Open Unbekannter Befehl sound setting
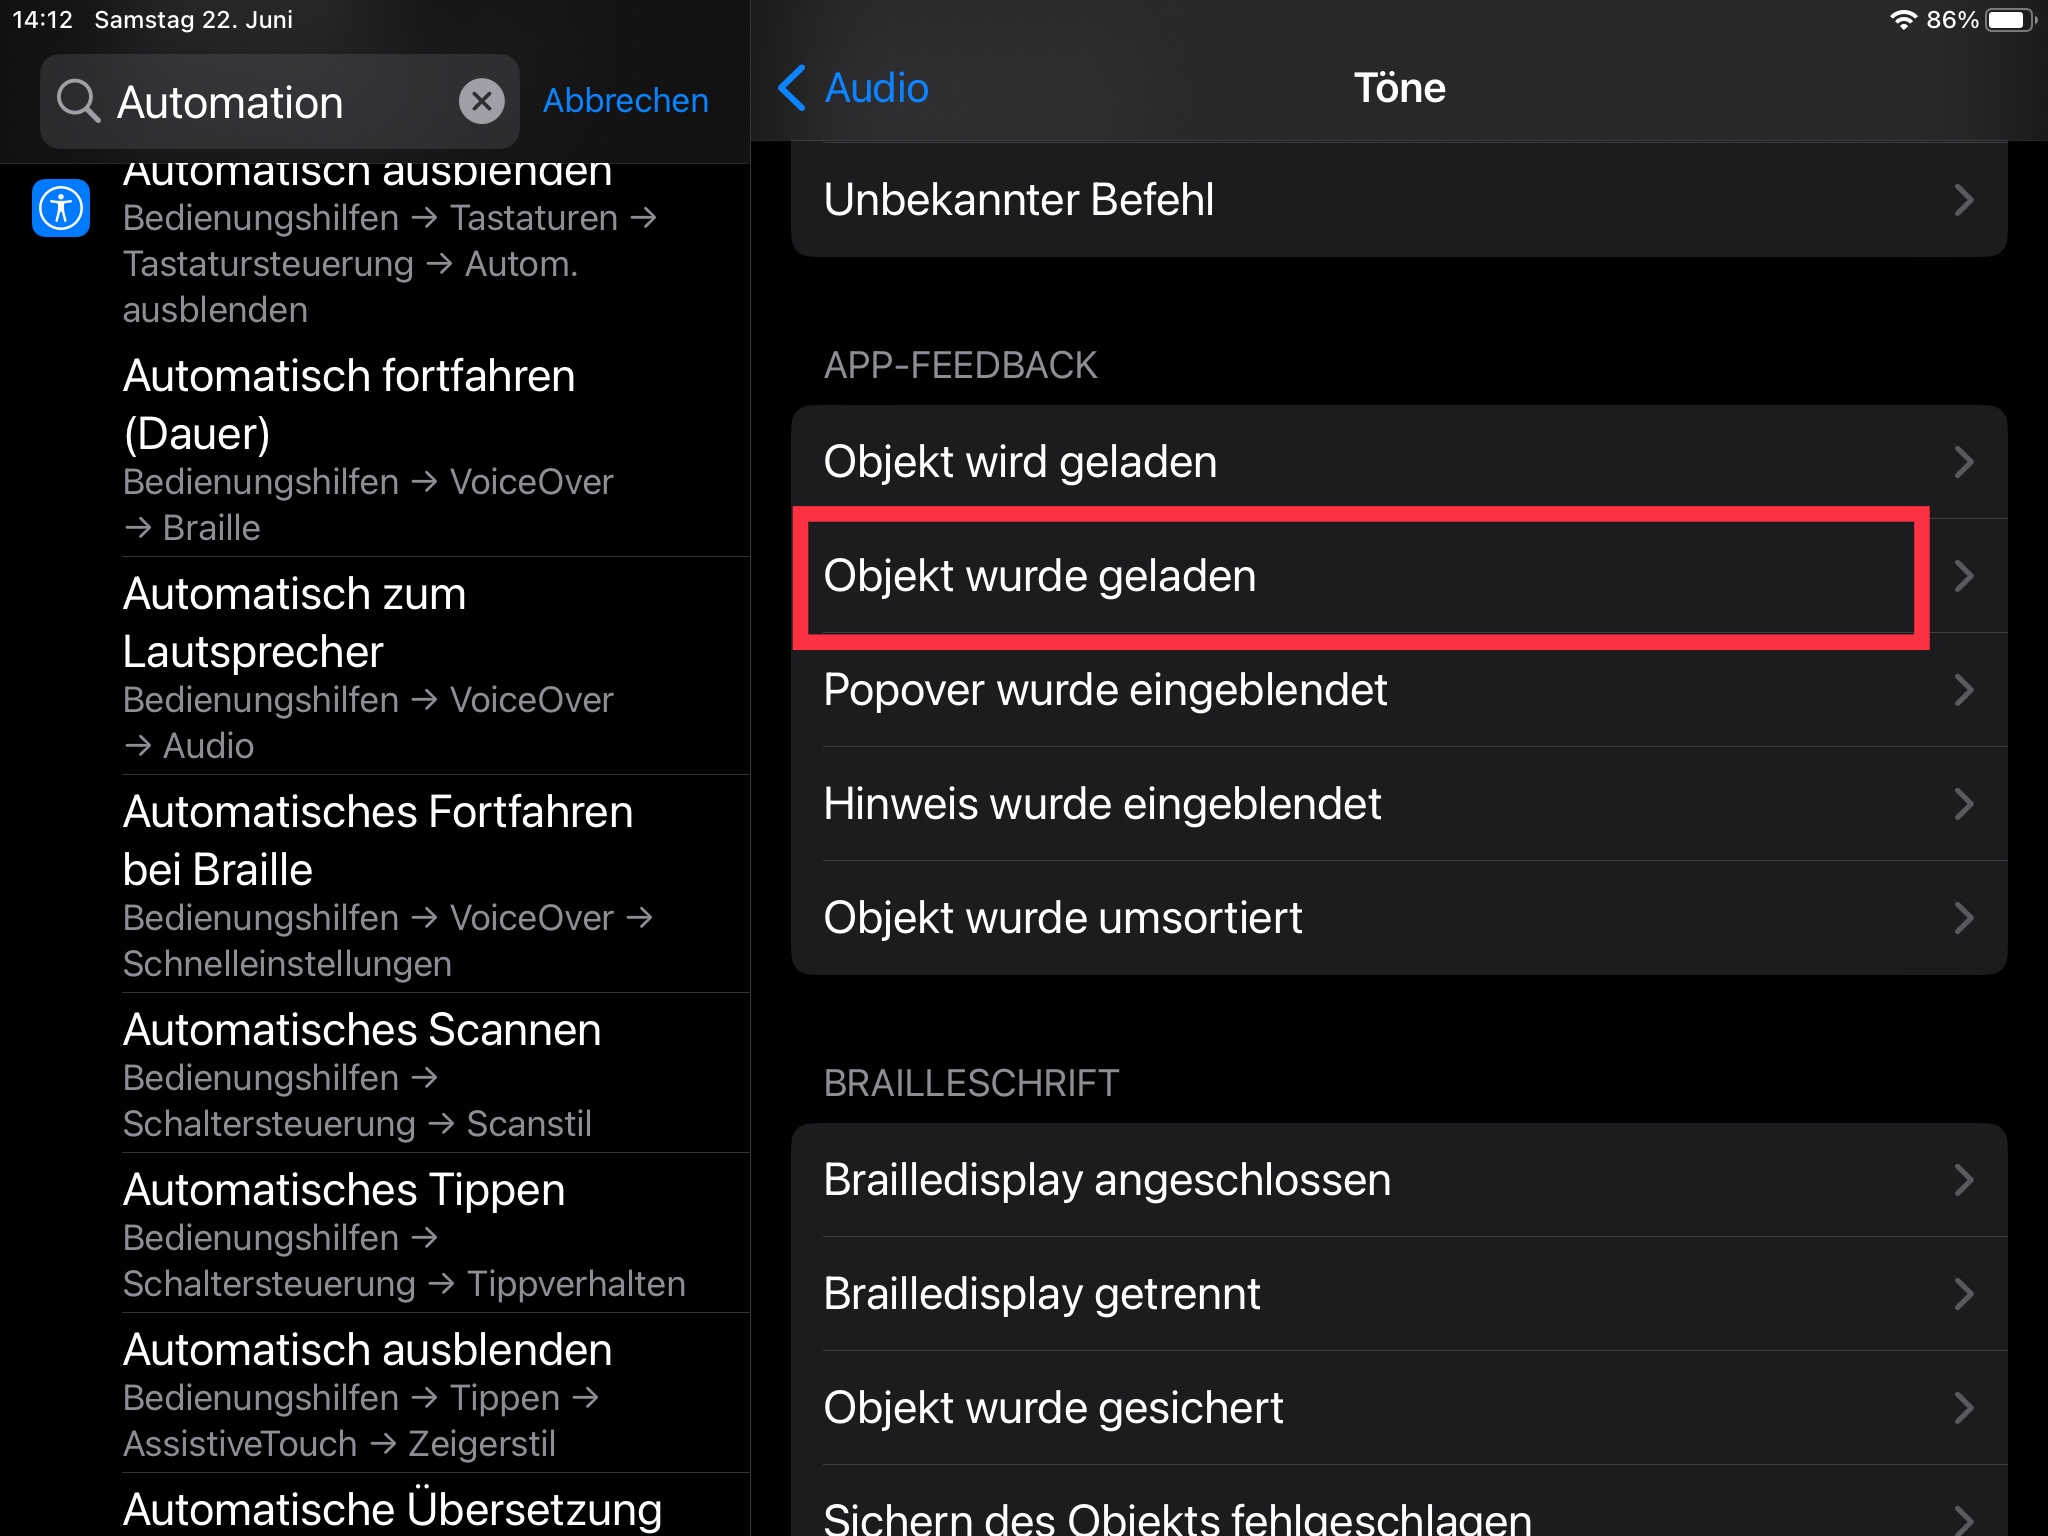The height and width of the screenshot is (1536, 2048). coord(1398,200)
